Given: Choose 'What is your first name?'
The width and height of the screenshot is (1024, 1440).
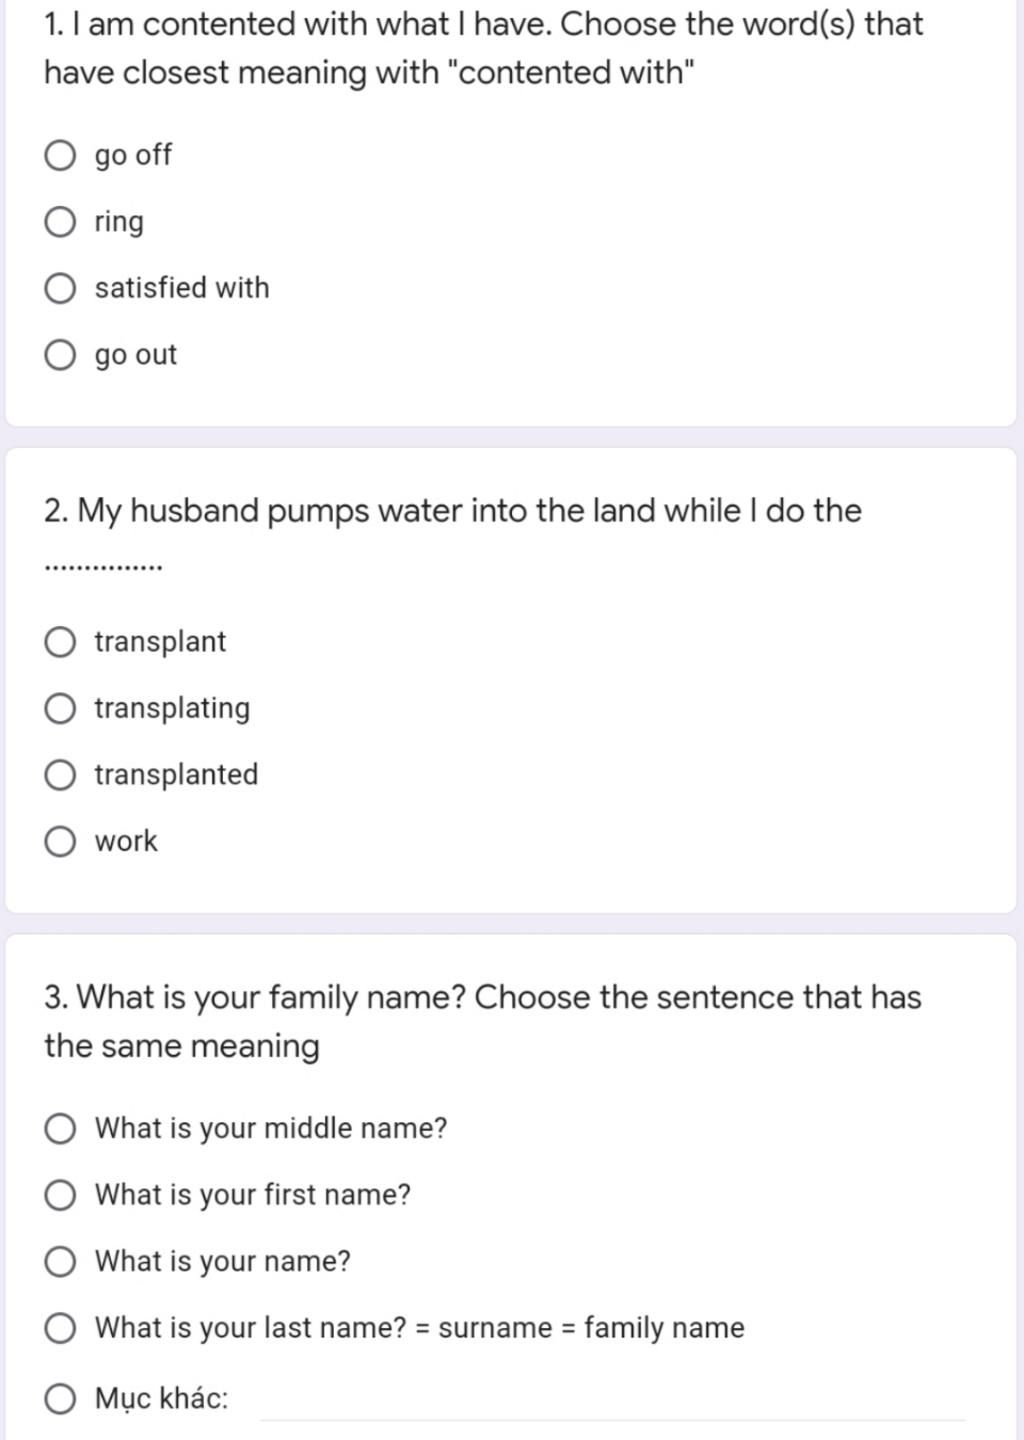Looking at the screenshot, I should pyautogui.click(x=60, y=1195).
